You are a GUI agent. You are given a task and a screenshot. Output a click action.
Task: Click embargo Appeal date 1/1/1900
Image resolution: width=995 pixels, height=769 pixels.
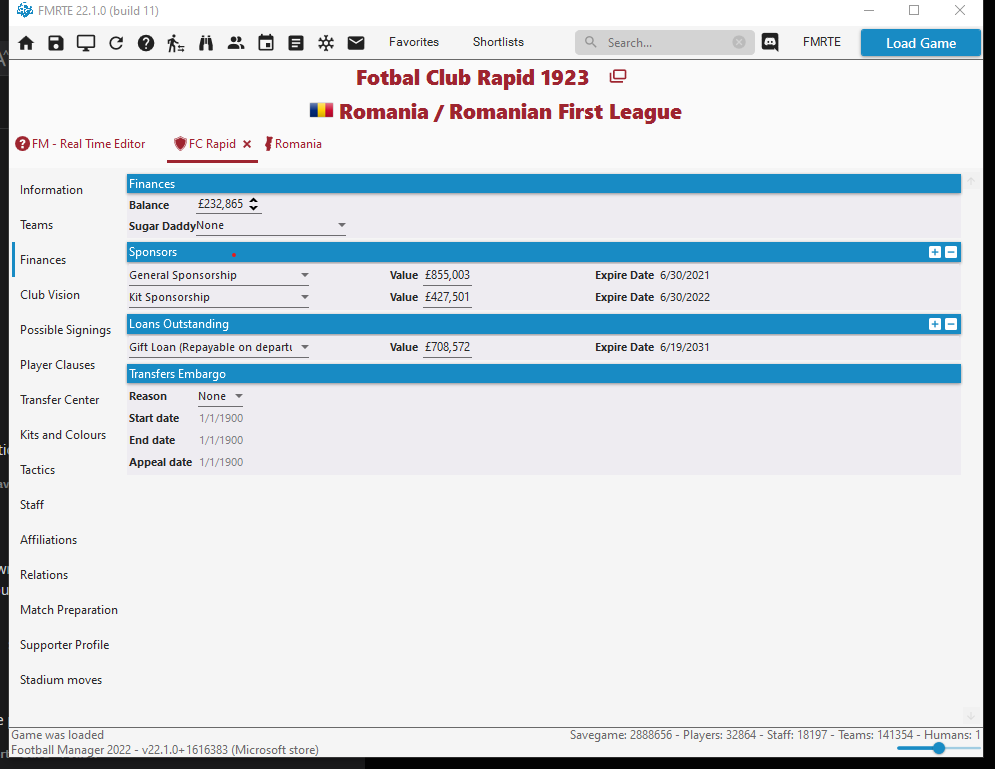[221, 462]
